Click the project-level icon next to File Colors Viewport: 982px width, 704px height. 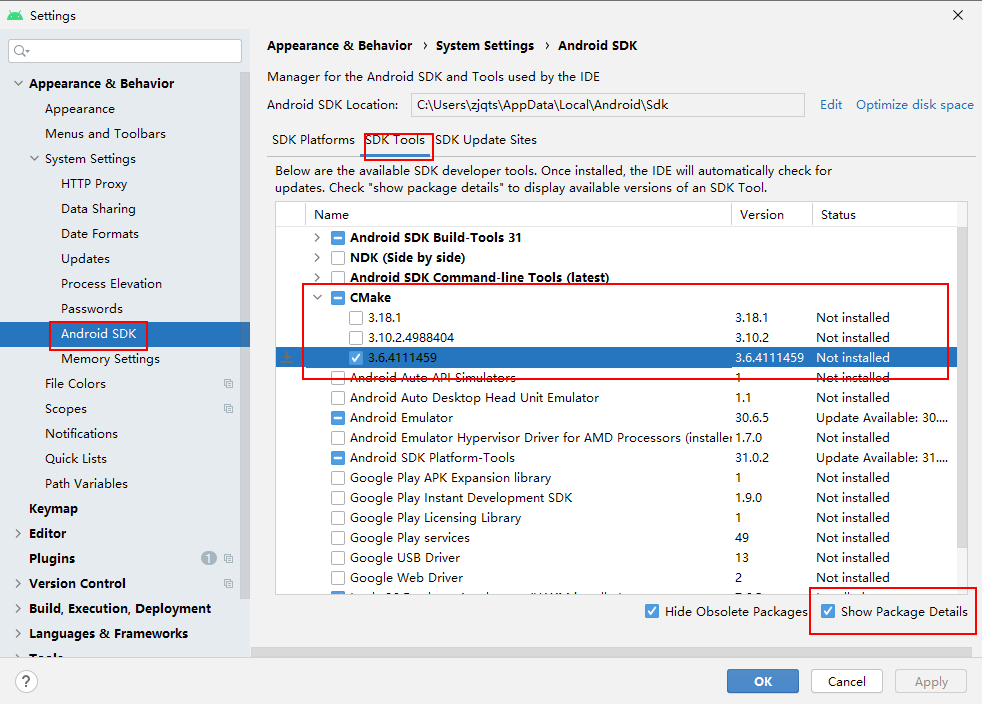click(229, 383)
